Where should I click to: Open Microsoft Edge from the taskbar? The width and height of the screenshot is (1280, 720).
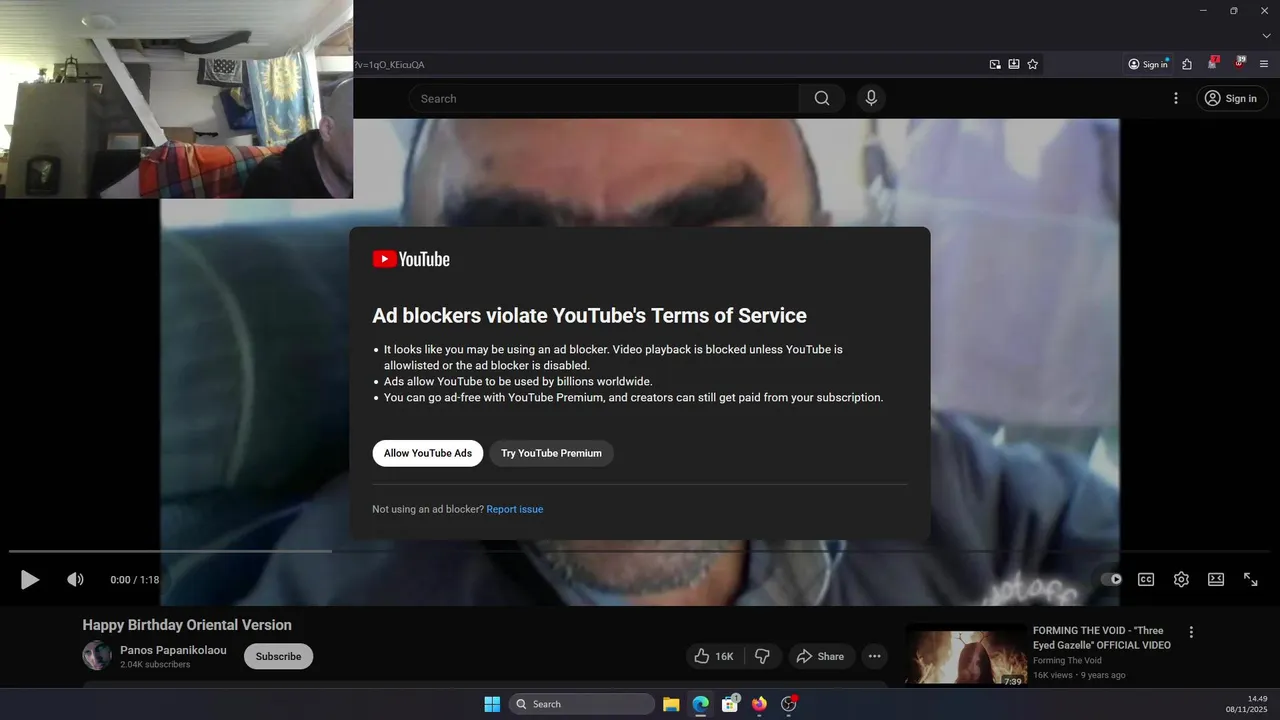click(700, 704)
